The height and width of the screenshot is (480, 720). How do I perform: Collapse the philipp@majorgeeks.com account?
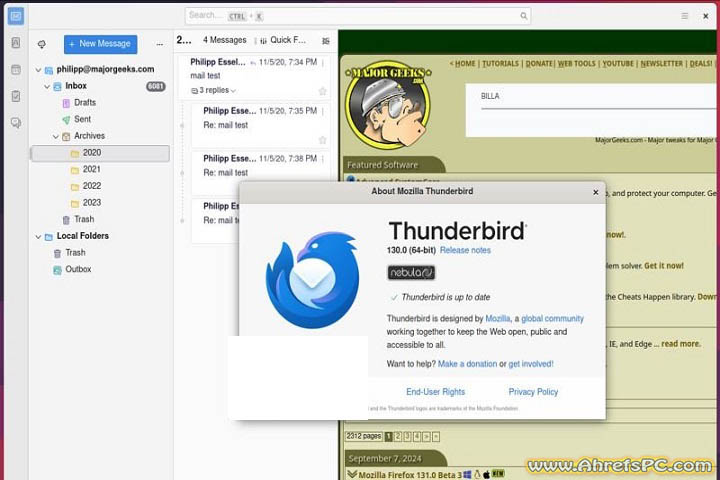point(39,70)
